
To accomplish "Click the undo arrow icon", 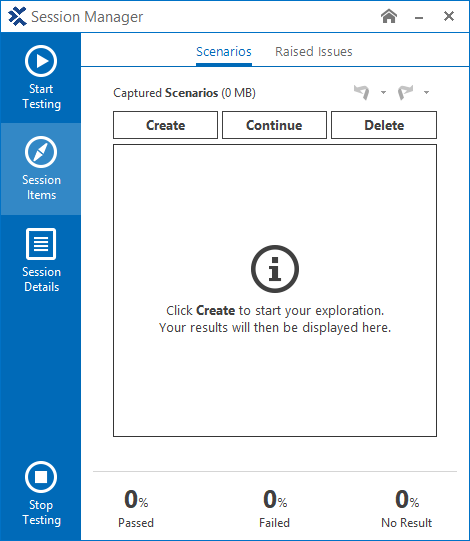I will (362, 92).
